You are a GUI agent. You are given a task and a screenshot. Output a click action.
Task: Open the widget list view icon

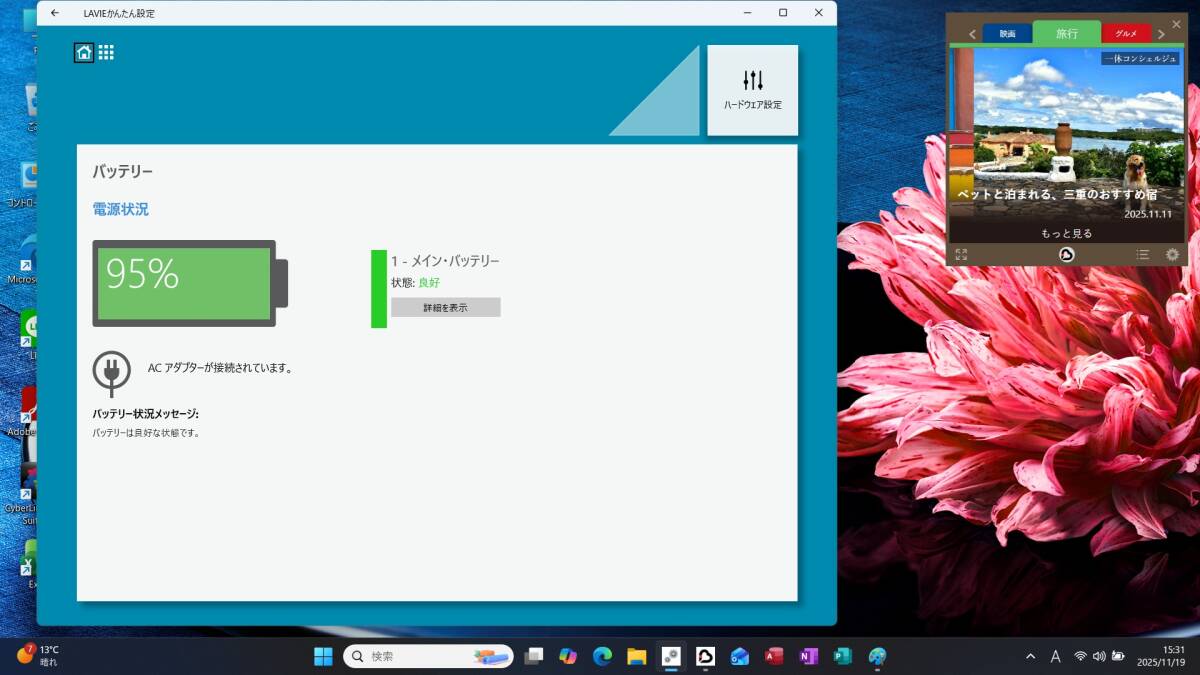tap(1142, 255)
